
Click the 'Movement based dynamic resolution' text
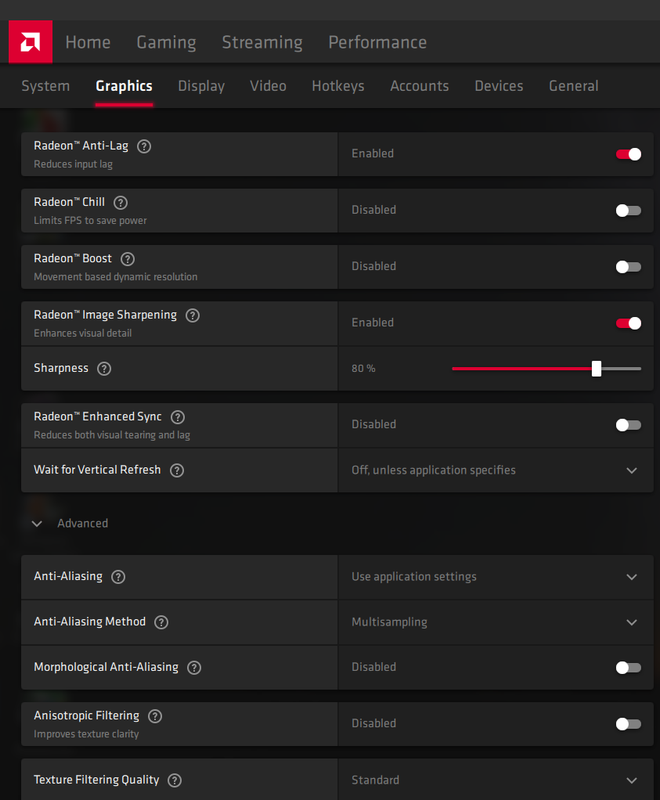tap(115, 277)
